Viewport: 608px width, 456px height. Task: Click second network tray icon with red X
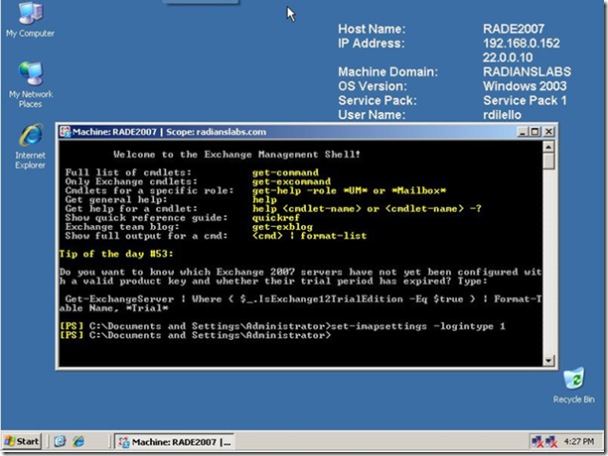click(x=552, y=441)
